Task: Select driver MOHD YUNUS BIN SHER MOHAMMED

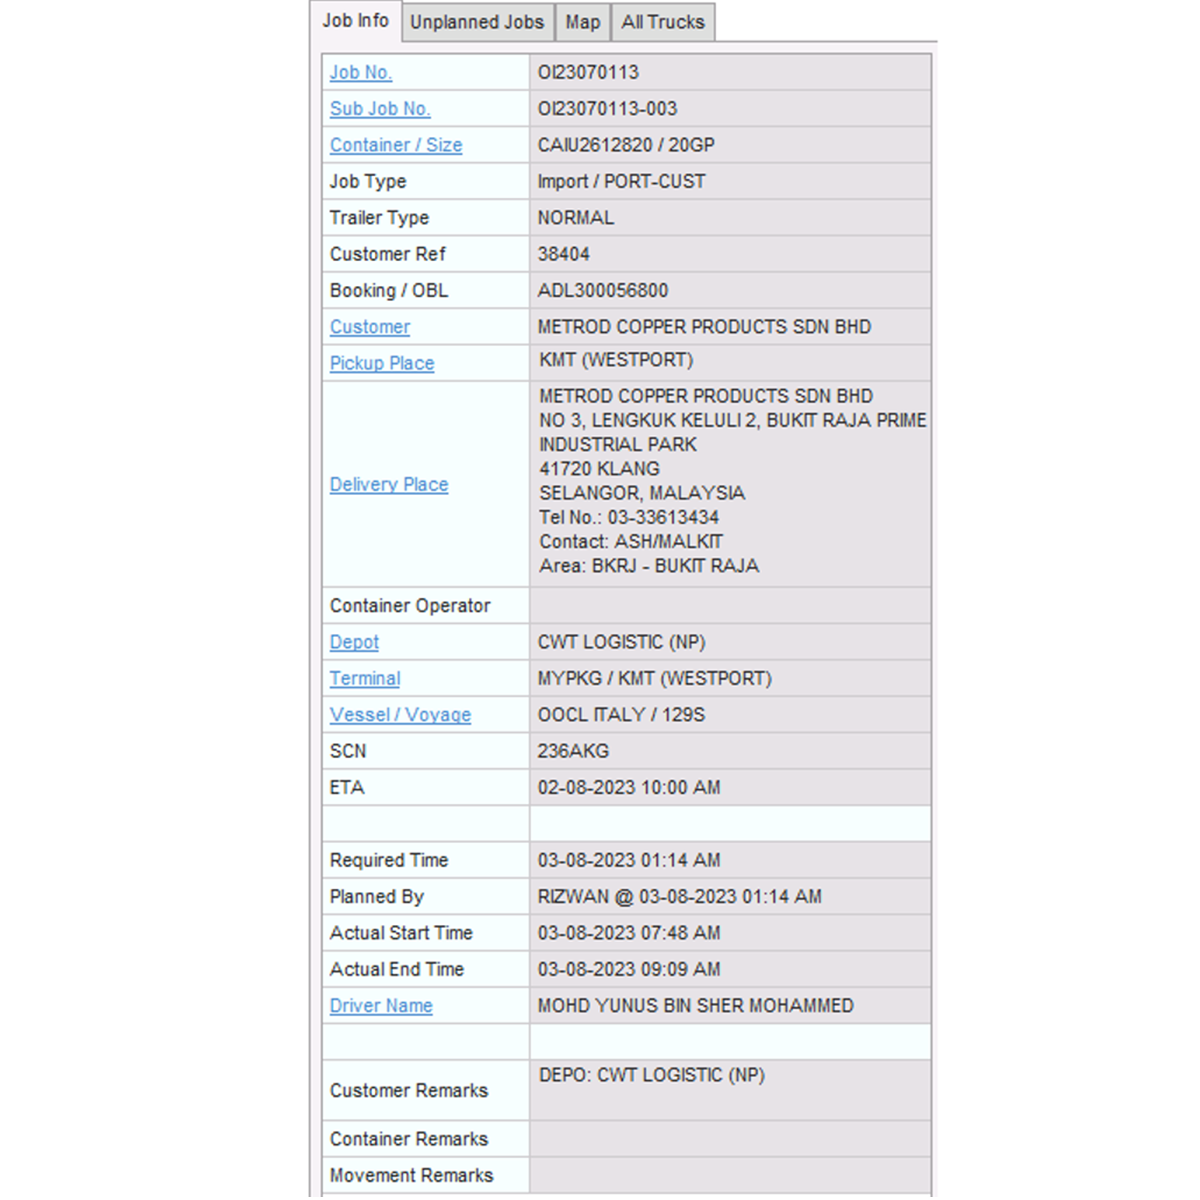Action: (x=696, y=1006)
